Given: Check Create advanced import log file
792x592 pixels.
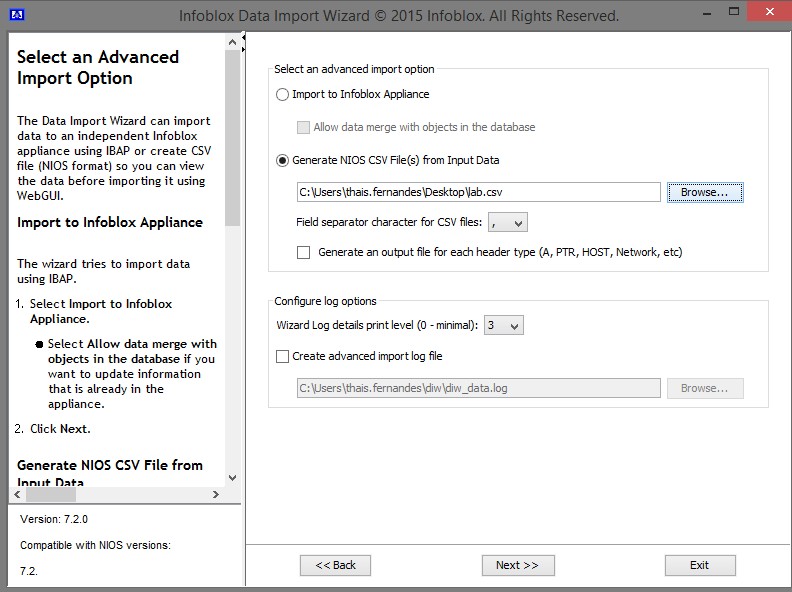Looking at the screenshot, I should tap(282, 356).
